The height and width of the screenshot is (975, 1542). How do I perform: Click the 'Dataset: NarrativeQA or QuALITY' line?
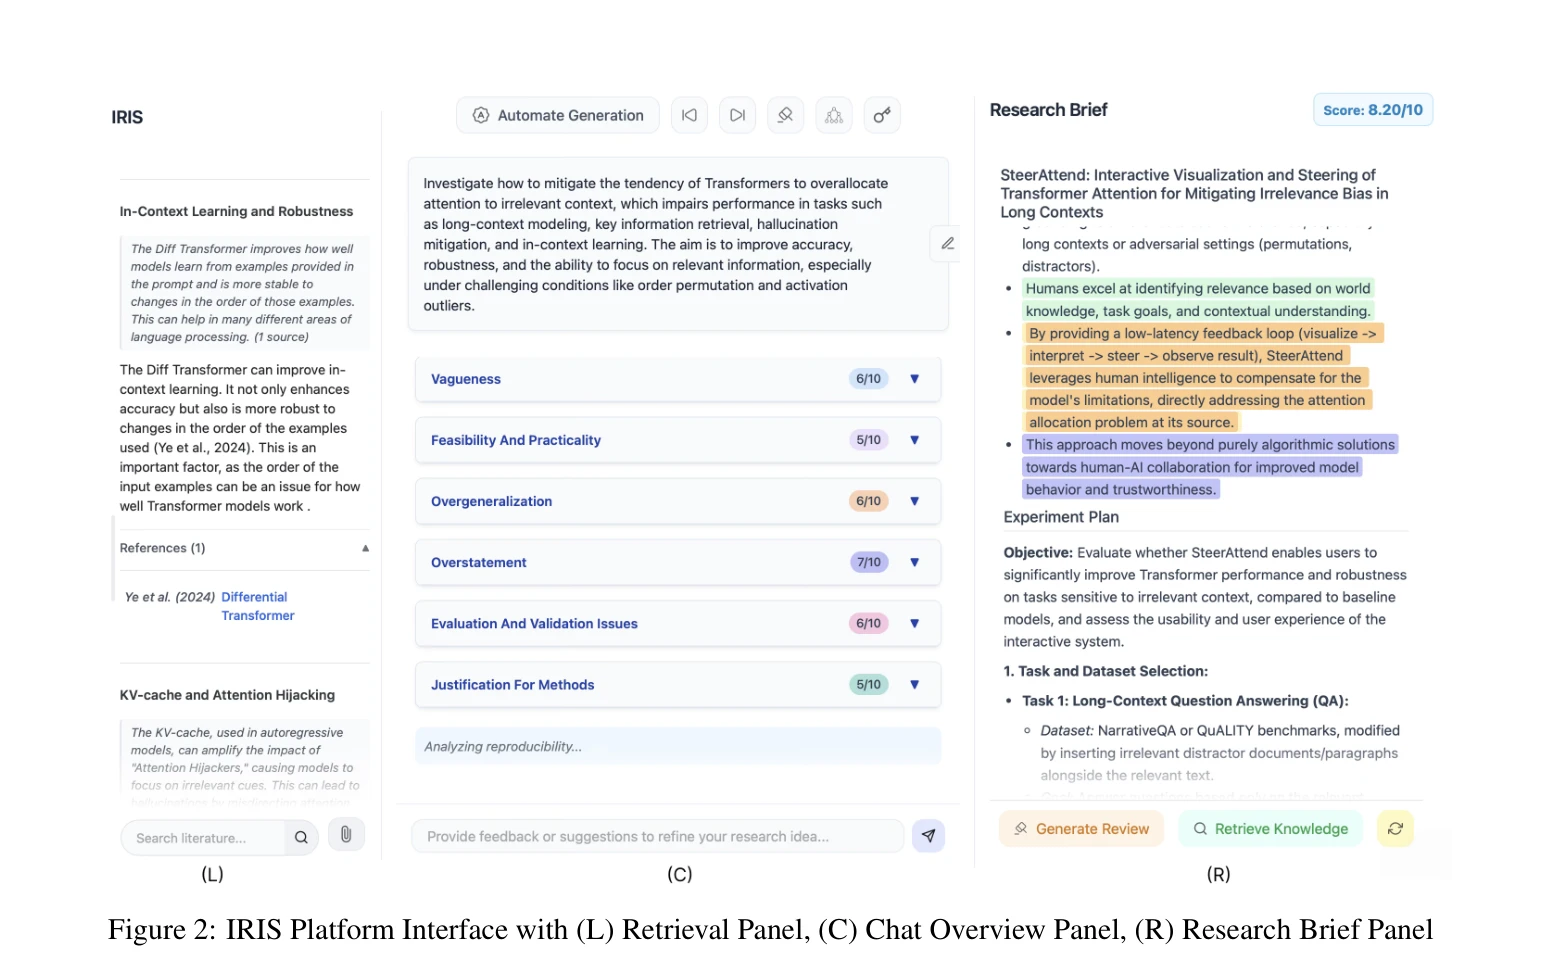(1220, 753)
